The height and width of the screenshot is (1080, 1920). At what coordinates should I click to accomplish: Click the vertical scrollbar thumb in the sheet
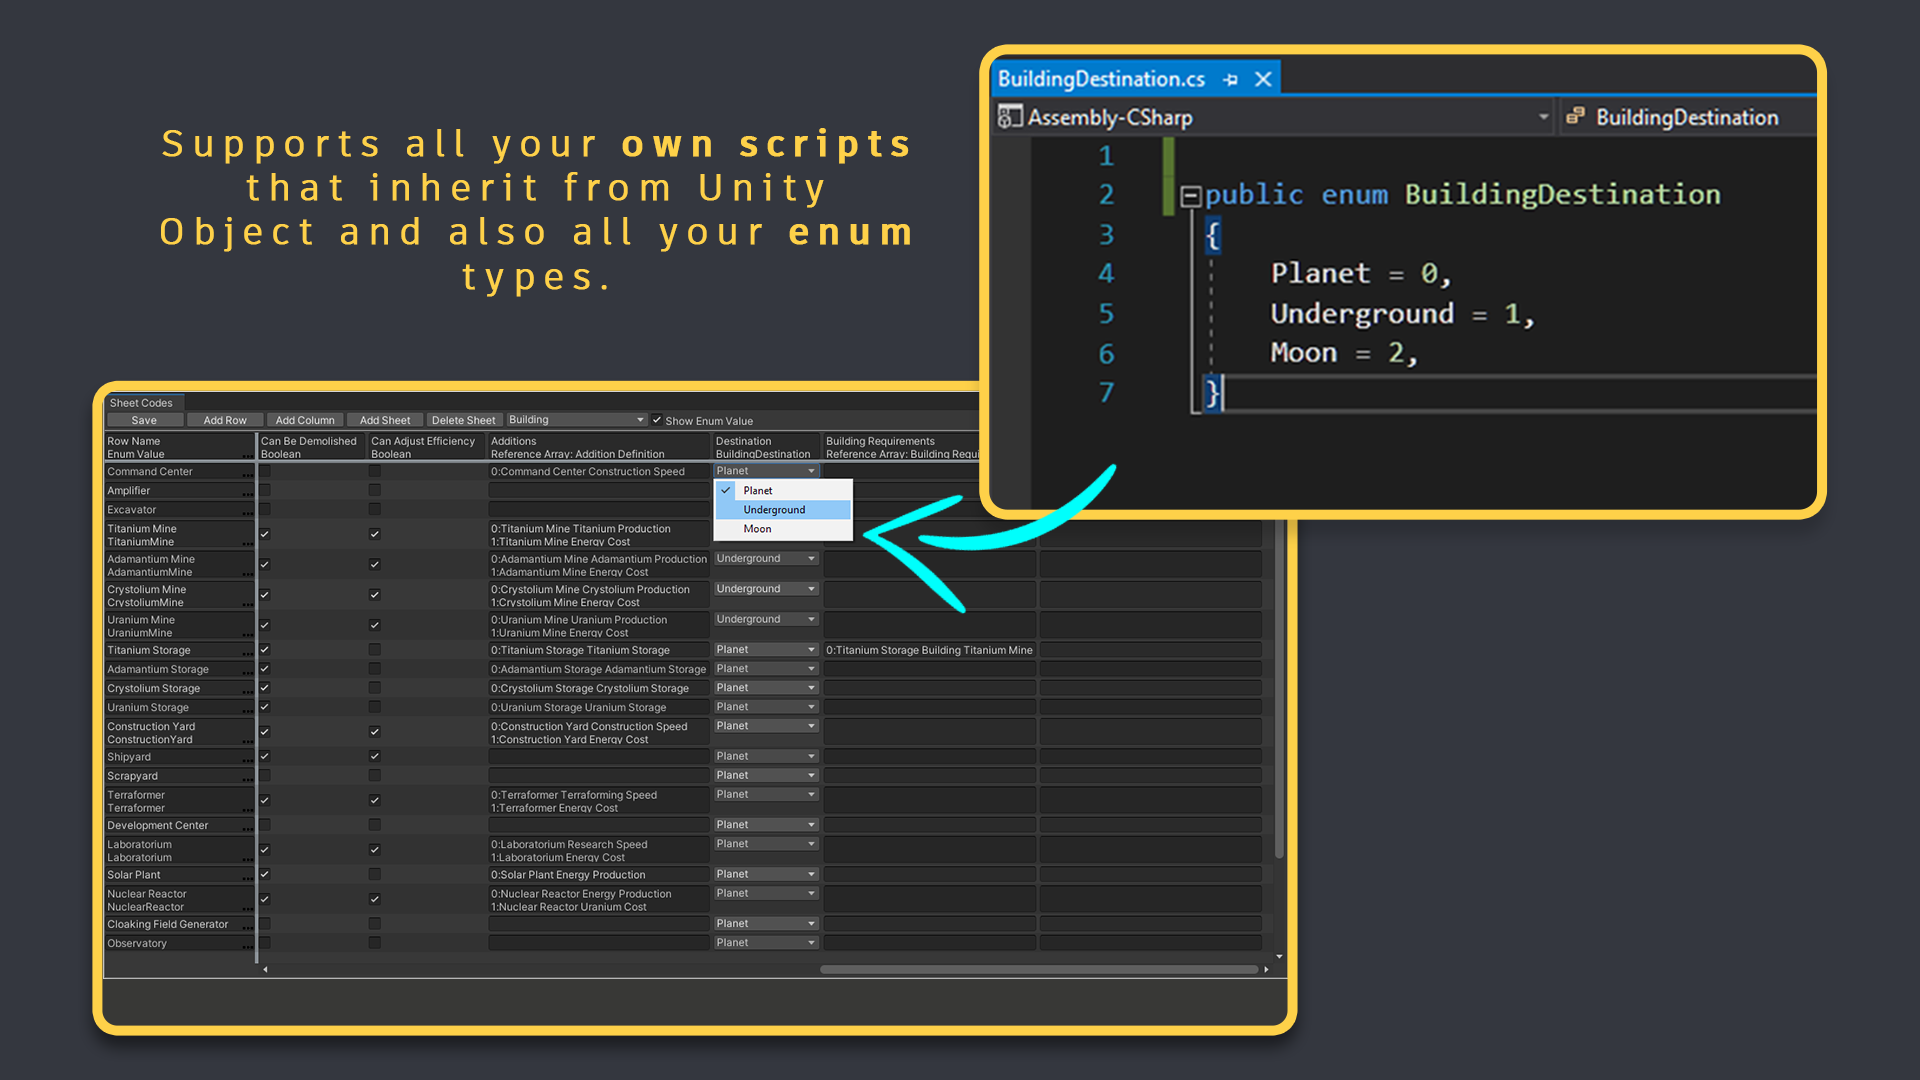click(1279, 690)
